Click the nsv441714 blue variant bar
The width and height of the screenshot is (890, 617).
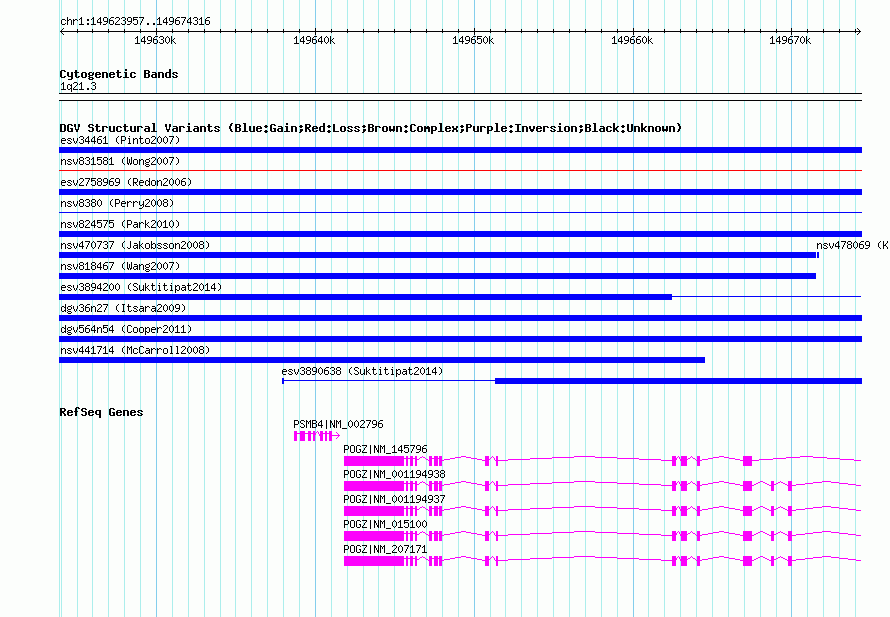(382, 360)
